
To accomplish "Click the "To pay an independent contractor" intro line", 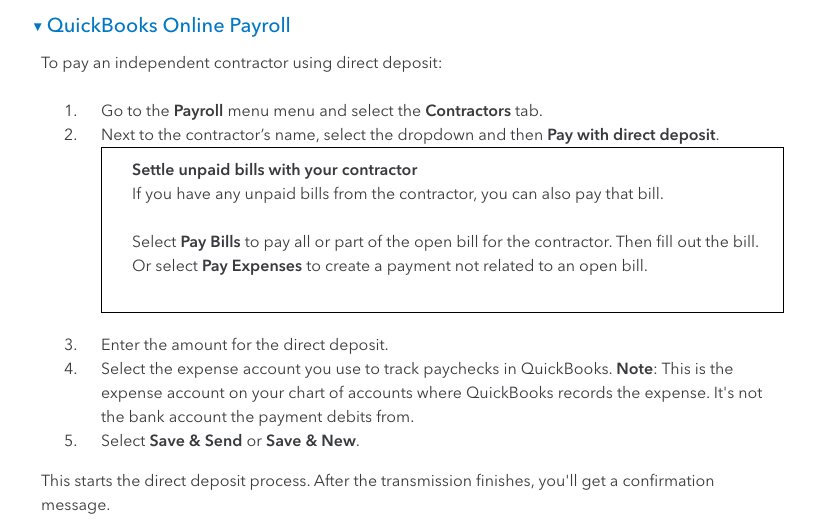I will (x=241, y=63).
